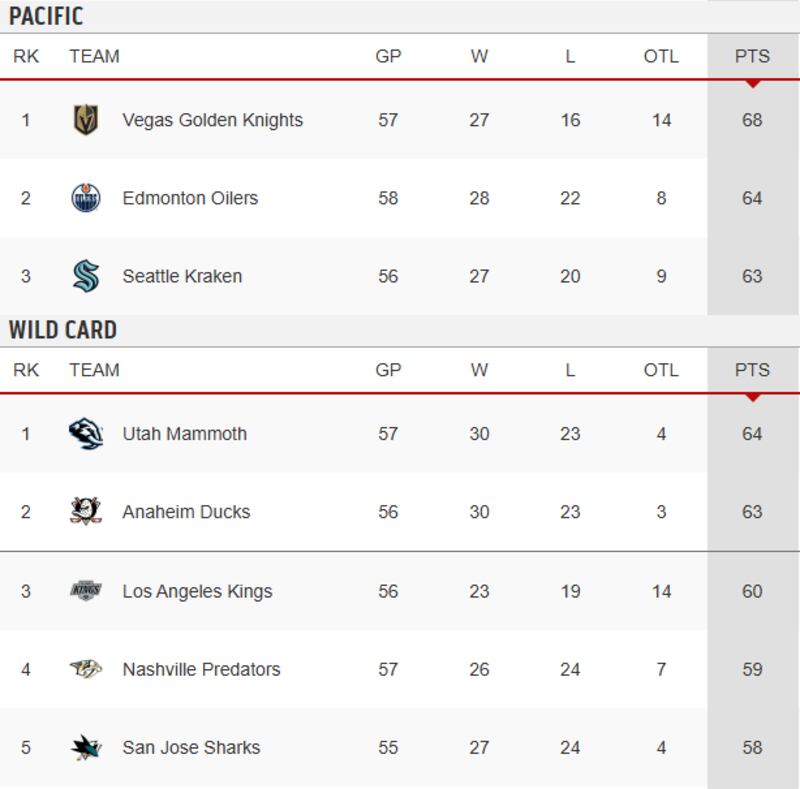Click the Los Angeles Kings logo

(x=86, y=591)
